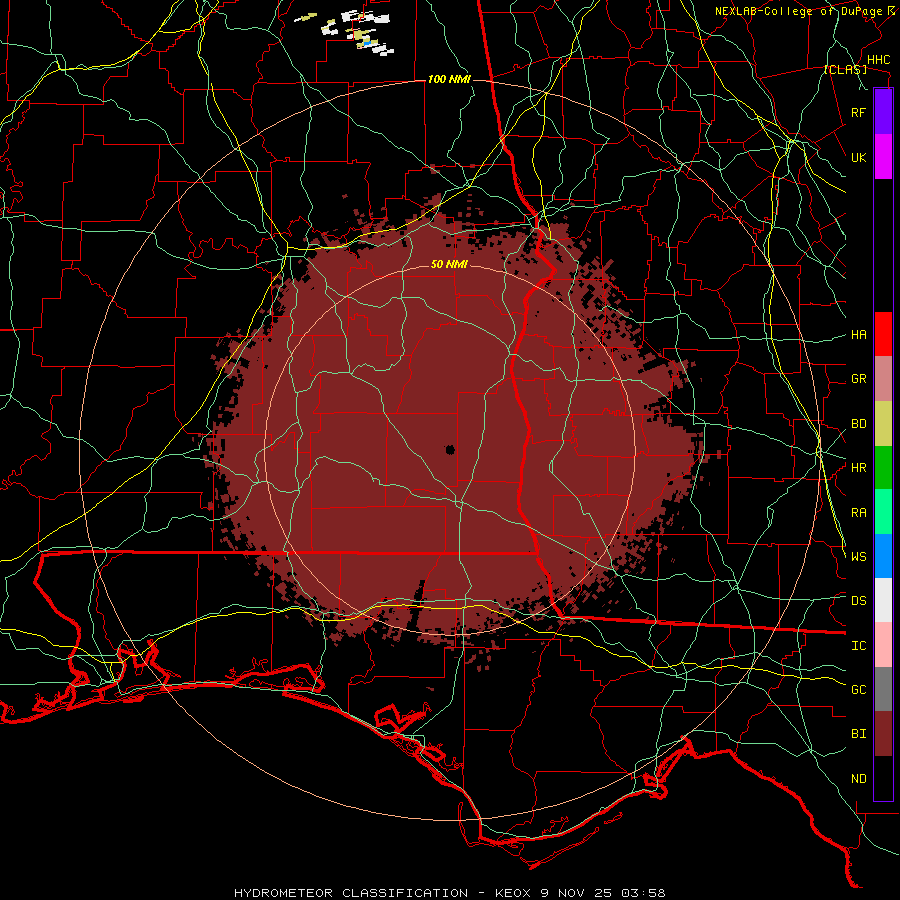Click the DS white legend swatch
Image resolution: width=900 pixels, height=900 pixels.
click(x=883, y=600)
